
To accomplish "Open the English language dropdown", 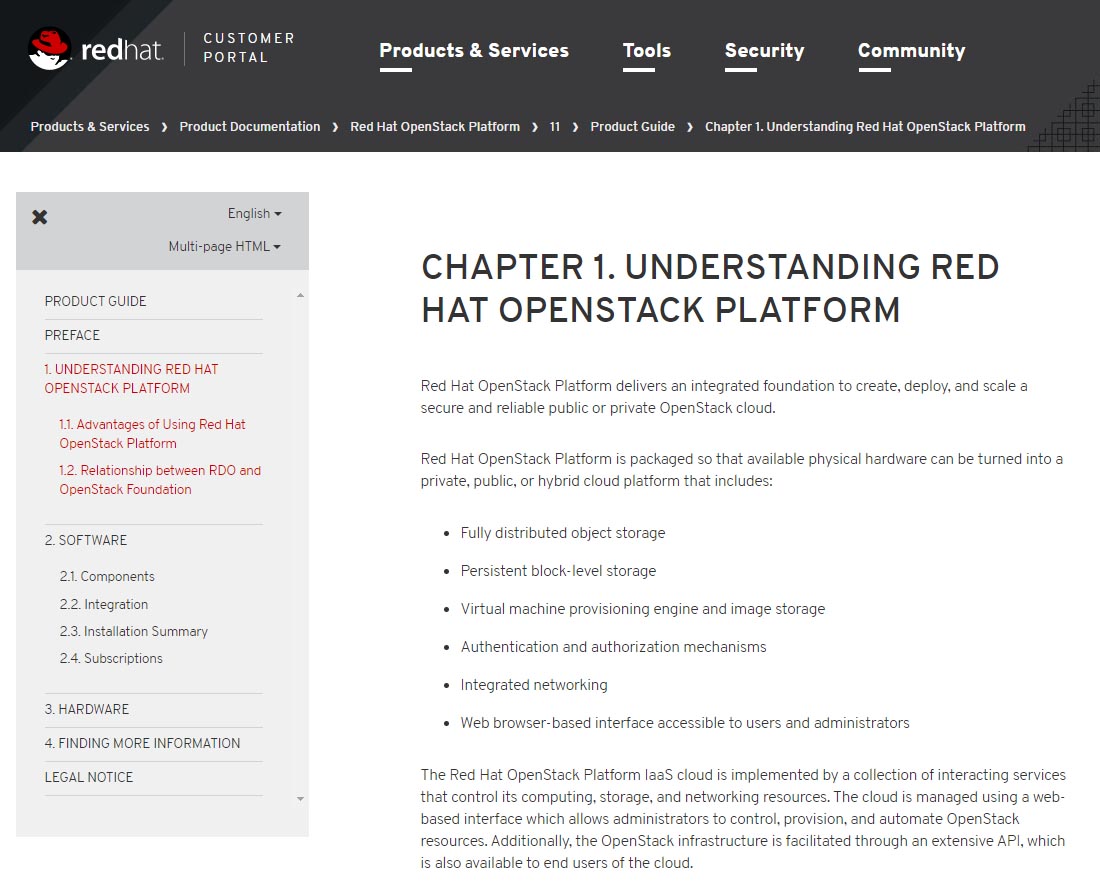I will 253,213.
